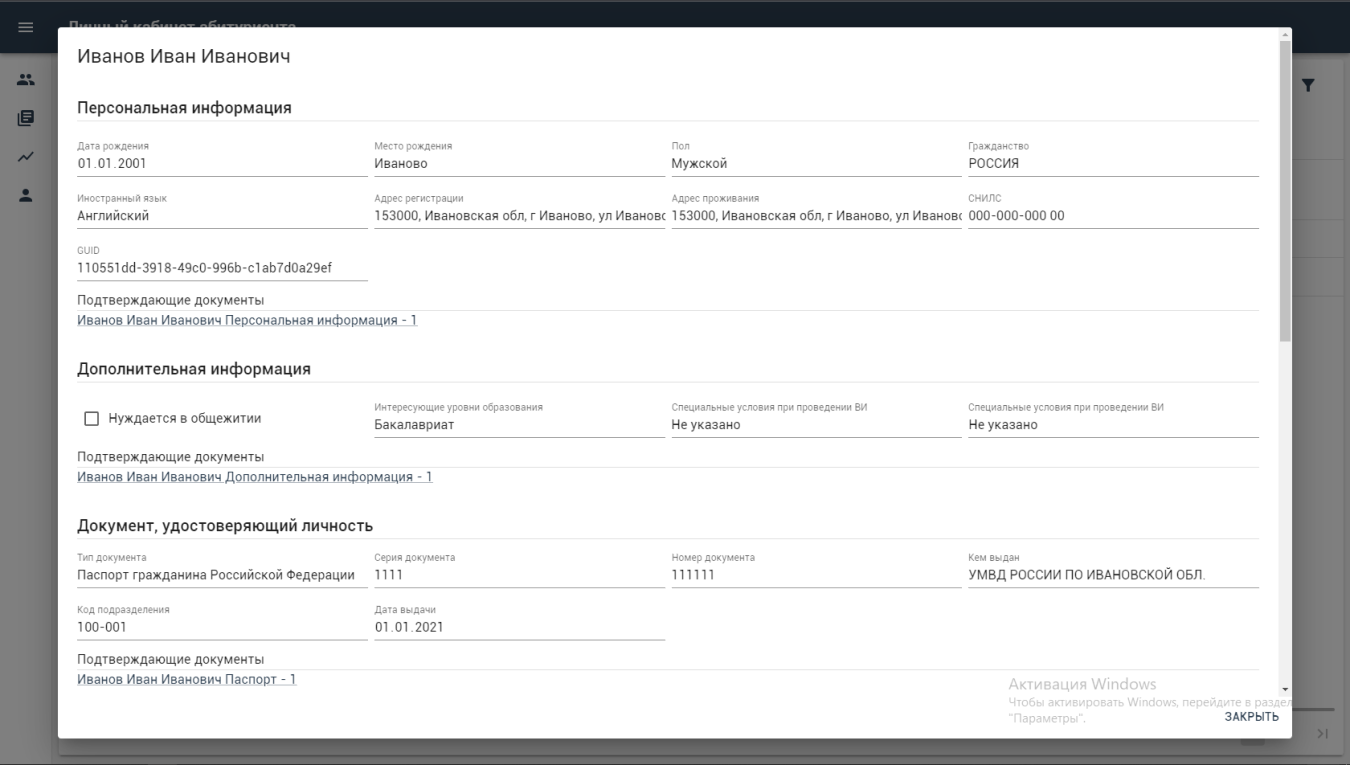Toggle the "Нуждается в общежитии" checkbox
This screenshot has height=765, width=1350.
tap(92, 419)
